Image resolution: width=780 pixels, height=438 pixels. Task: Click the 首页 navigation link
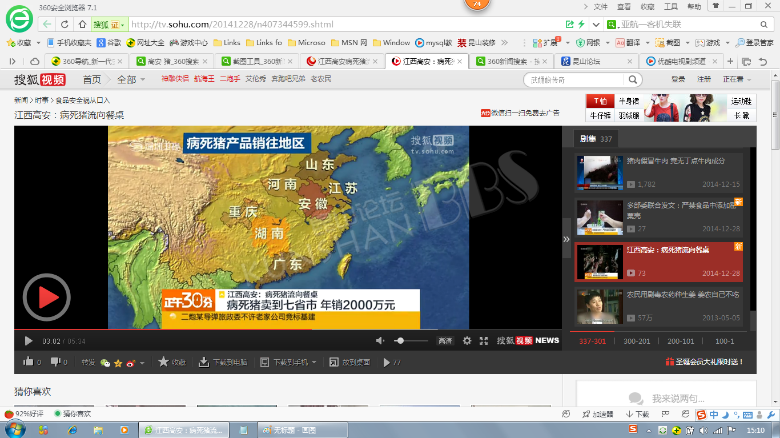[91, 79]
